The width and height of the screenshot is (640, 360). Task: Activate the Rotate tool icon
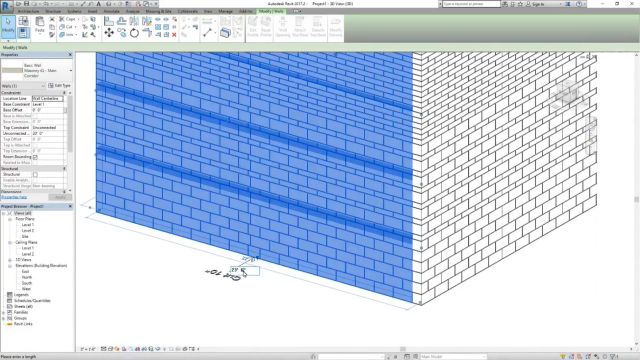pyautogui.click(x=134, y=33)
